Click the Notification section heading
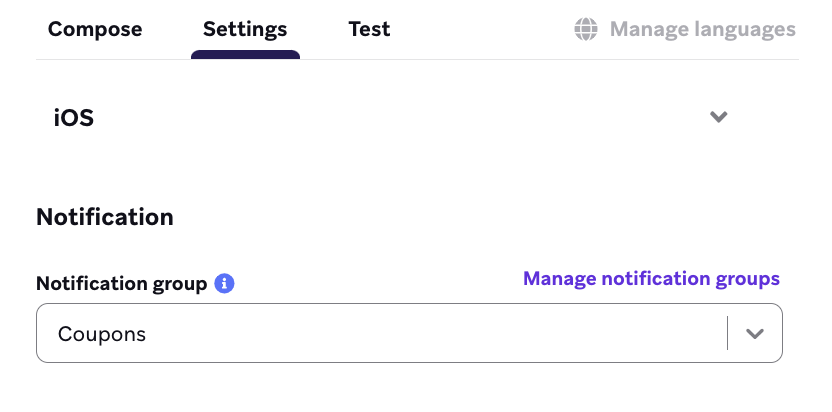This screenshot has height=412, width=832. pos(105,217)
